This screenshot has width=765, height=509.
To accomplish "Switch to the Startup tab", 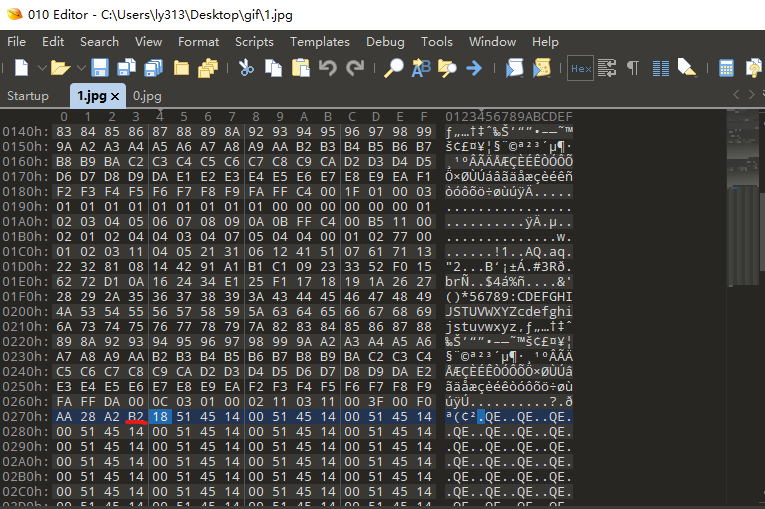I will click(28, 96).
